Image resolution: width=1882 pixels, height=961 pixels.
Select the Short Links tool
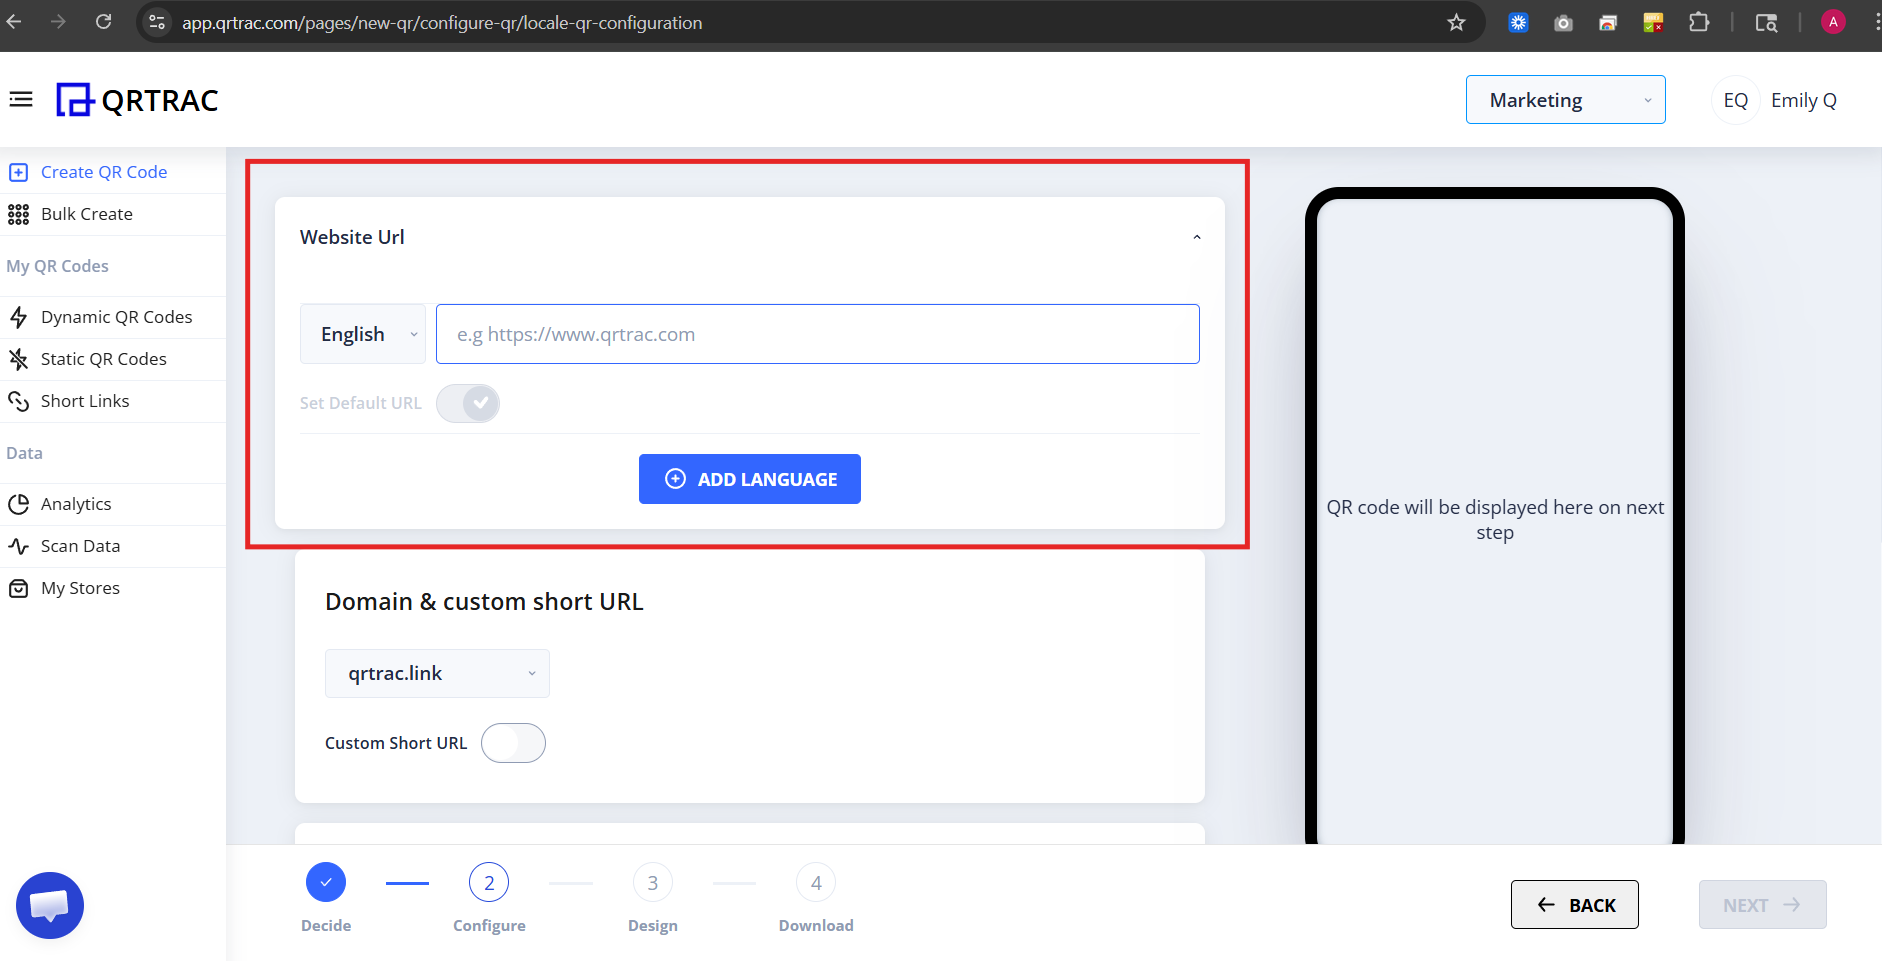pyautogui.click(x=85, y=401)
